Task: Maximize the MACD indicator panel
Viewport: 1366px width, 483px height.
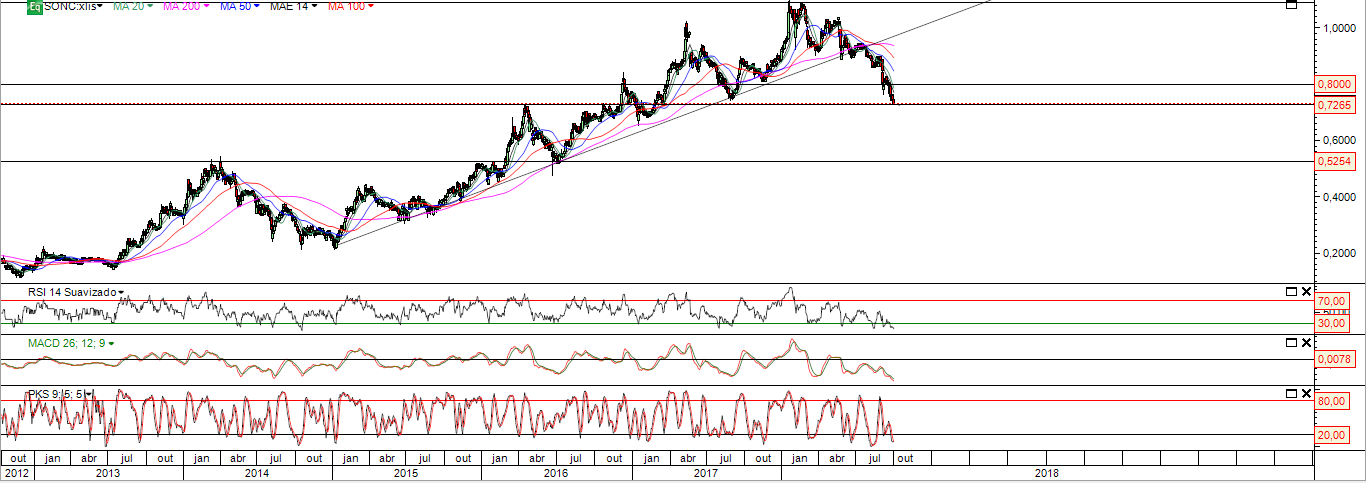Action: 1290,342
